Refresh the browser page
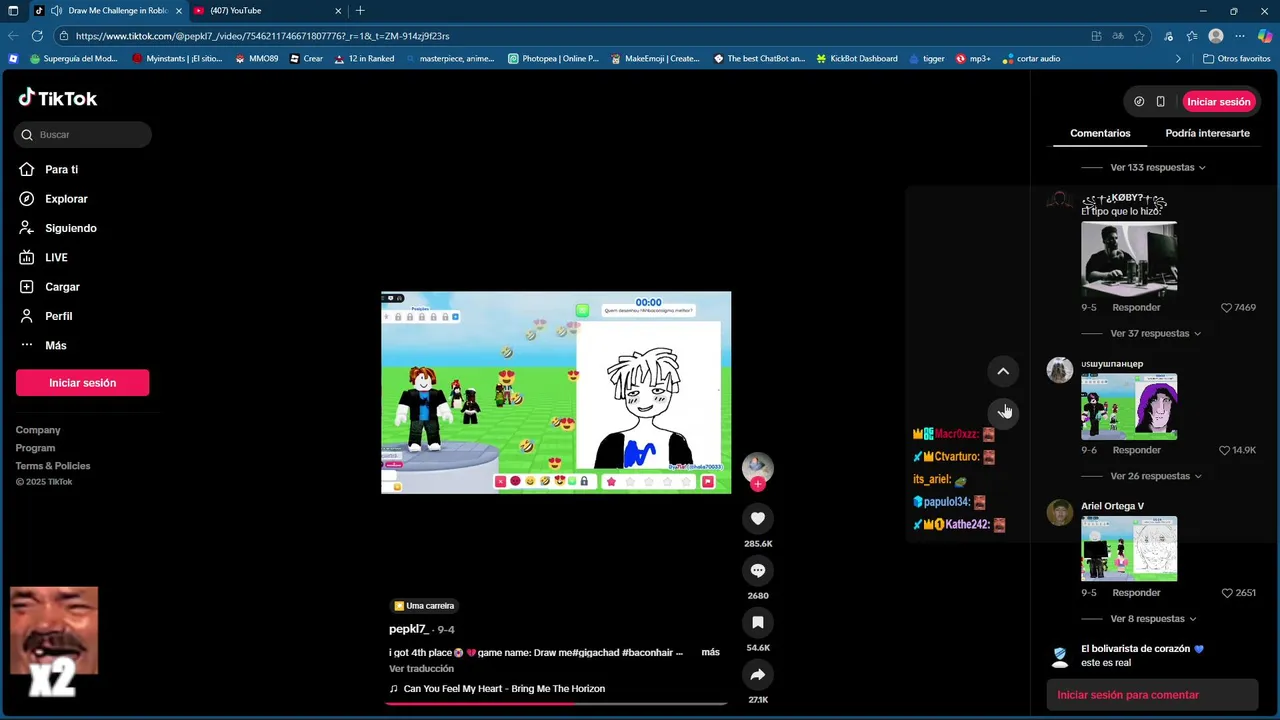The image size is (1280, 720). coord(37,35)
